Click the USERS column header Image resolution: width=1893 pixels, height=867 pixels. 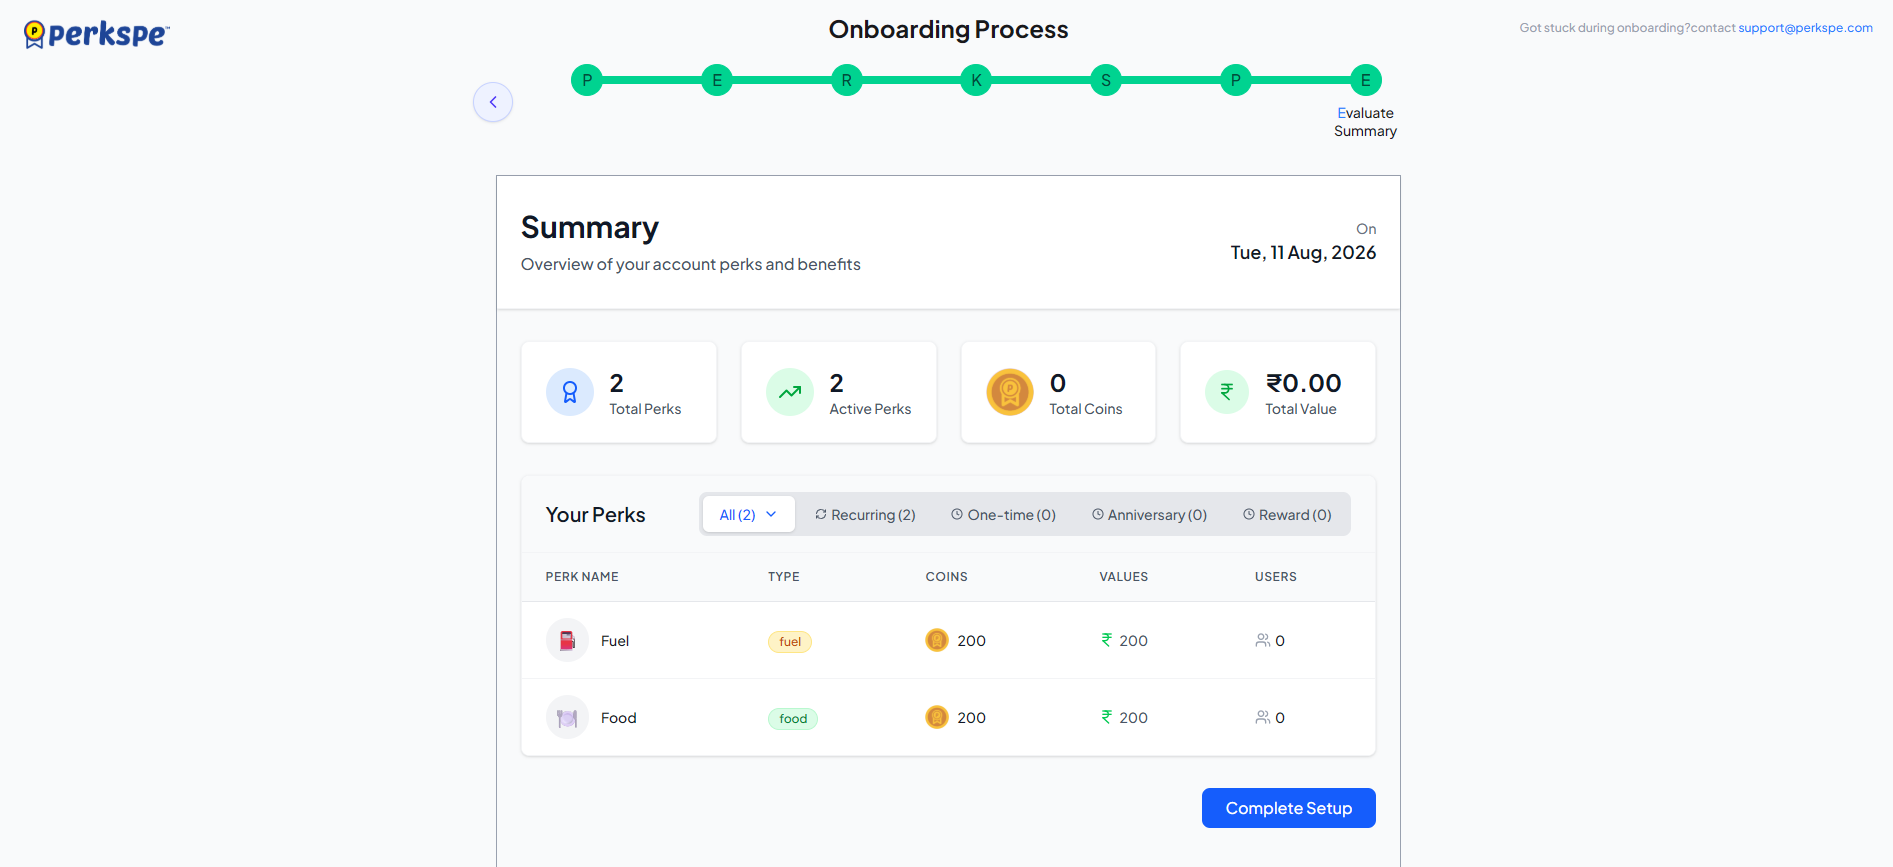point(1276,577)
